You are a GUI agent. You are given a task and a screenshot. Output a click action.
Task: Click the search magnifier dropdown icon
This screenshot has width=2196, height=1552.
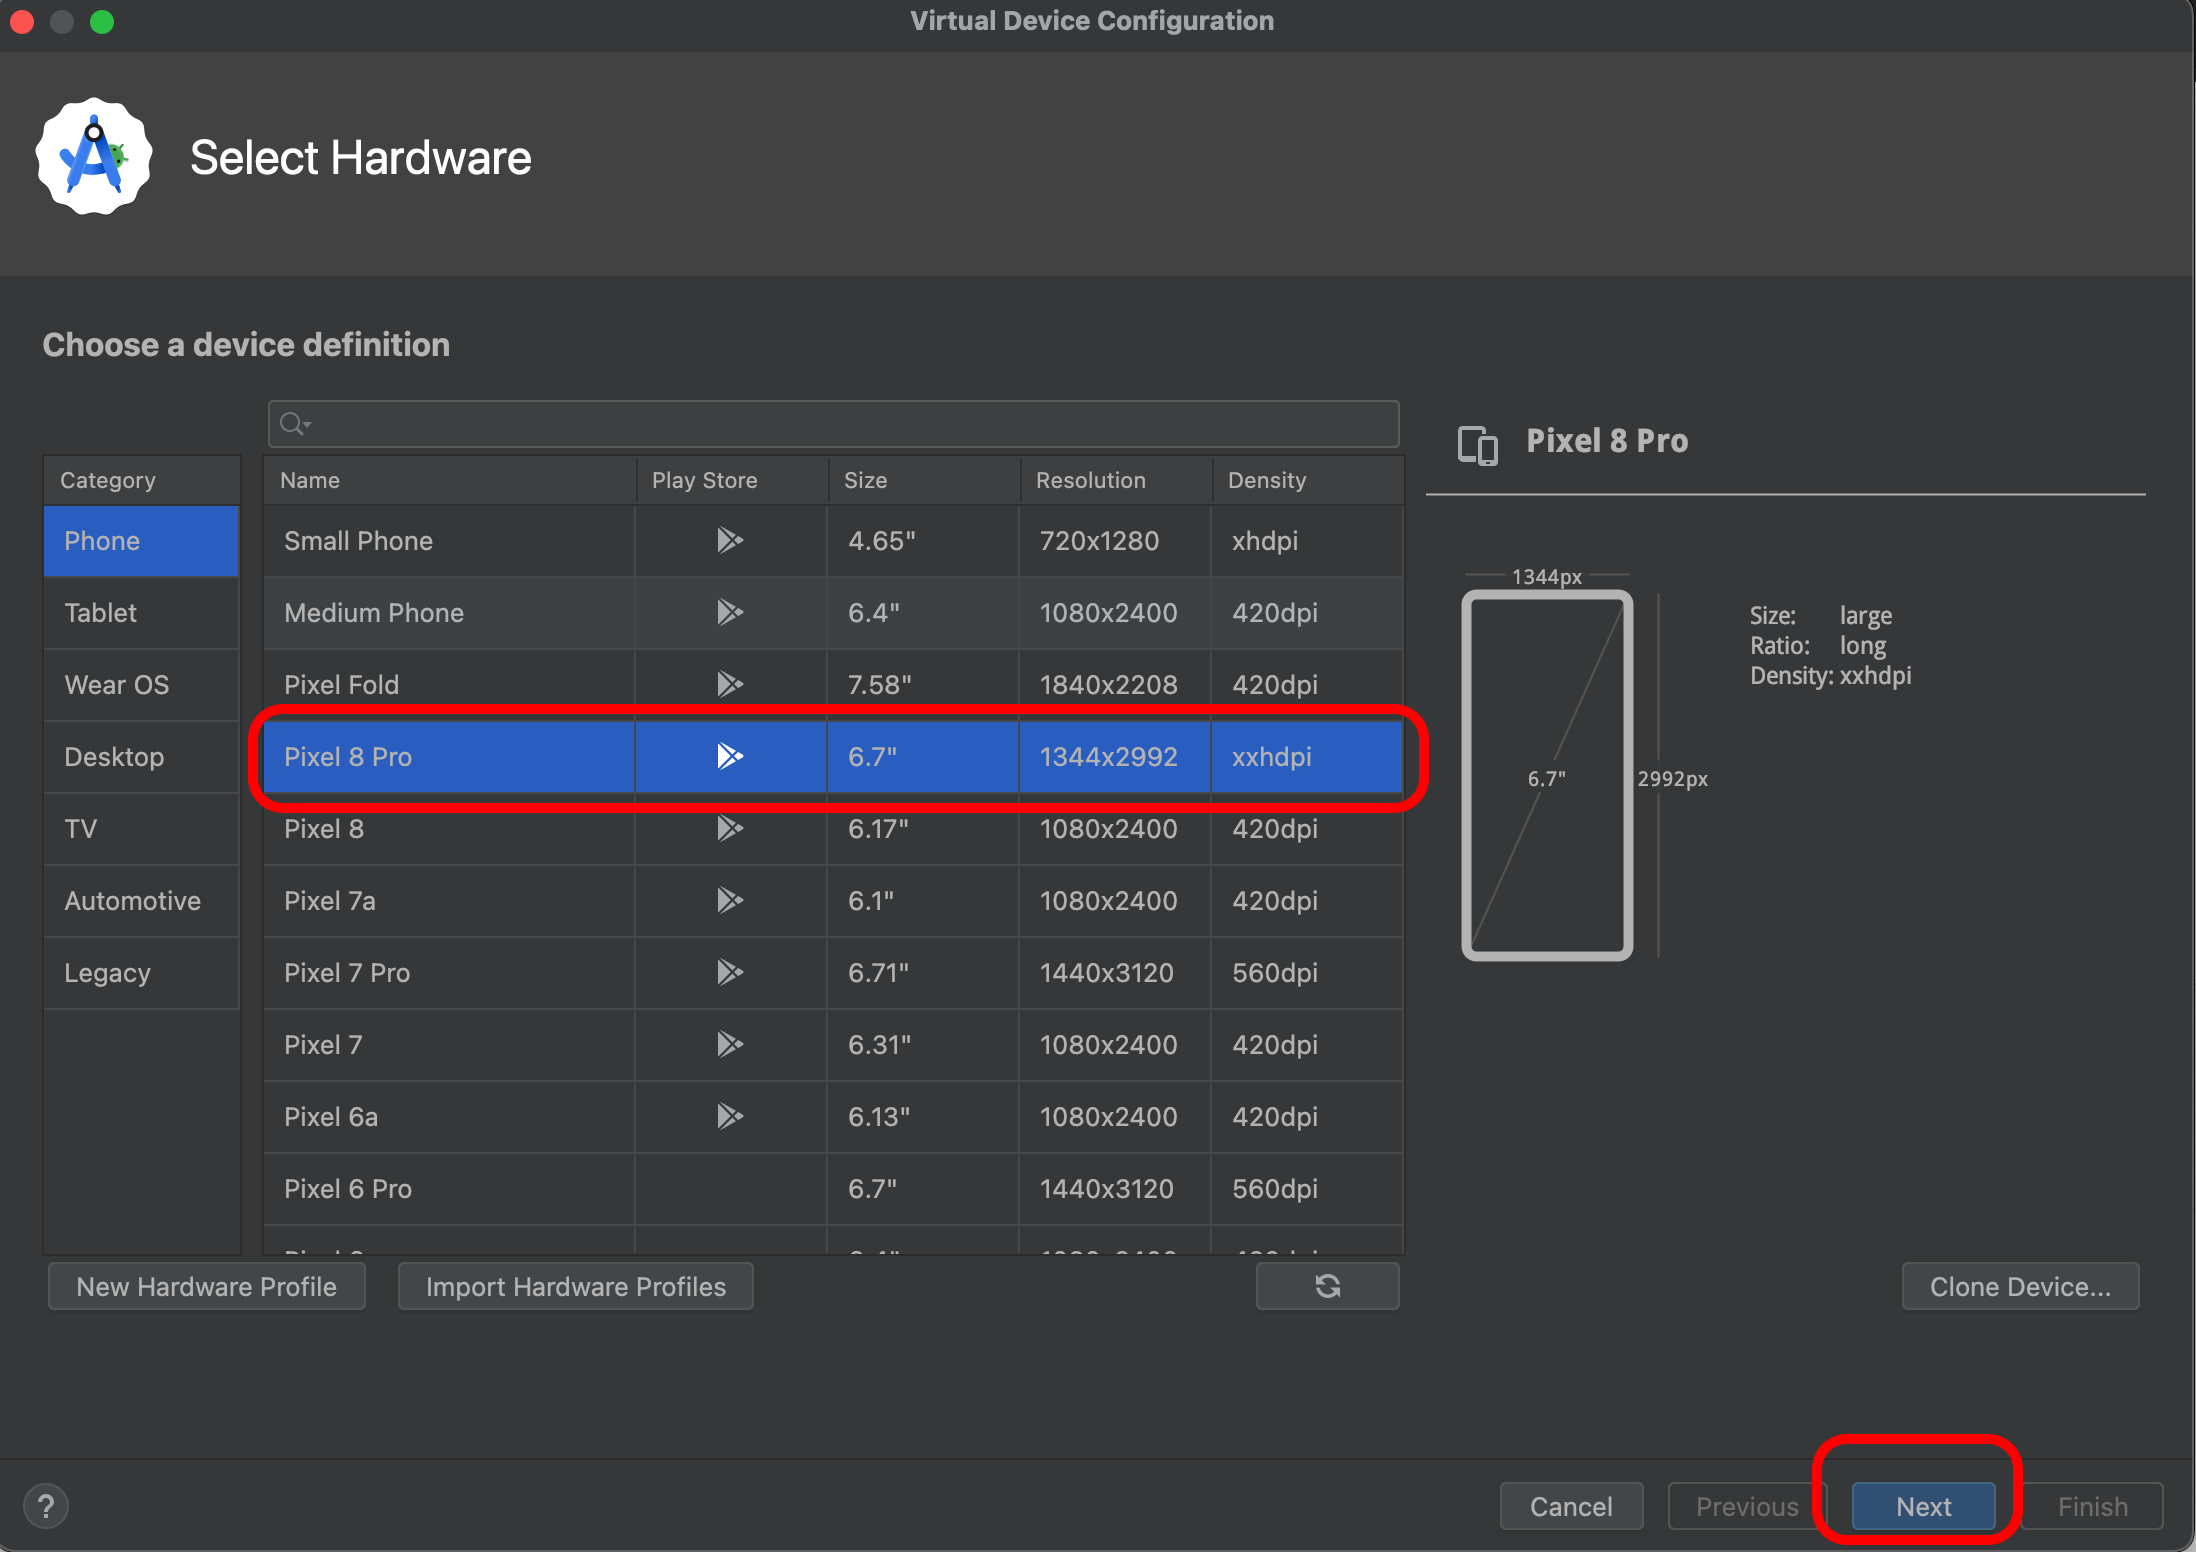[294, 424]
